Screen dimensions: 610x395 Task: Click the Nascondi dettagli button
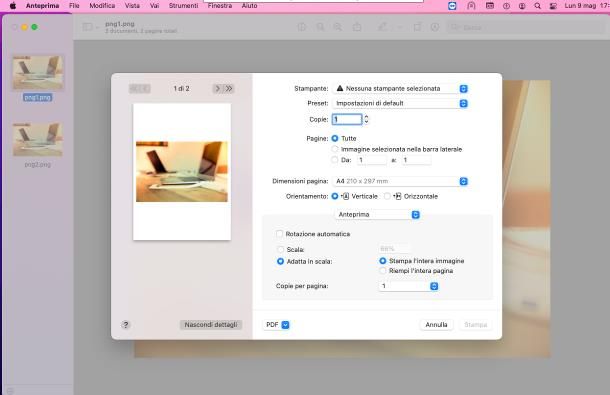(211, 325)
